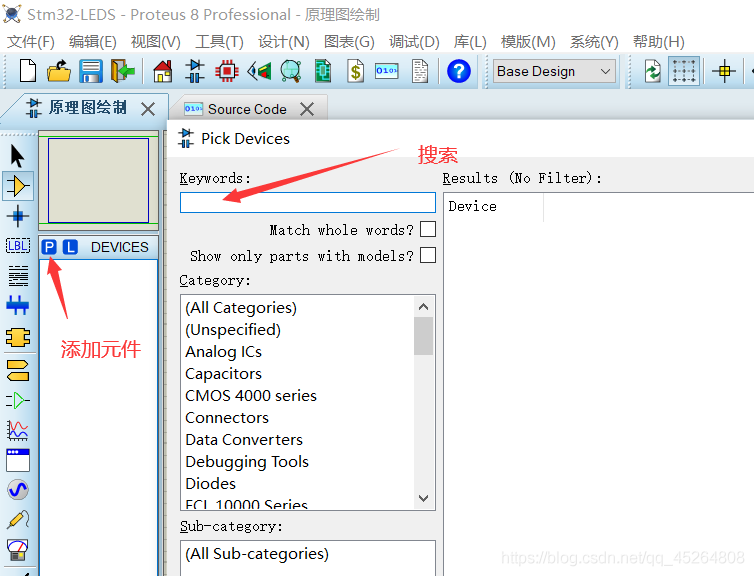Switch to 原理图绘制 tab

pyautogui.click(x=87, y=108)
